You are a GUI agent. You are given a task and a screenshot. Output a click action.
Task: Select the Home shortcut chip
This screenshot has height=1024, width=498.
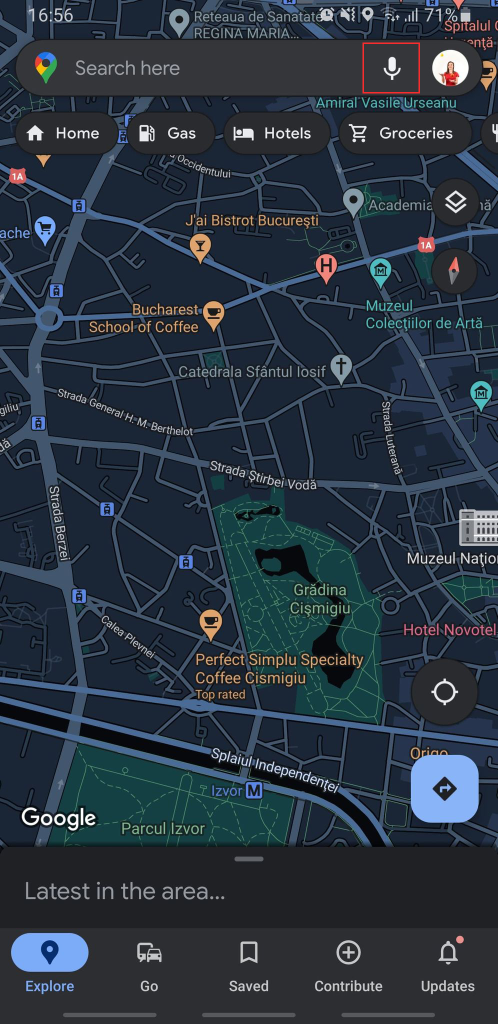[66, 133]
